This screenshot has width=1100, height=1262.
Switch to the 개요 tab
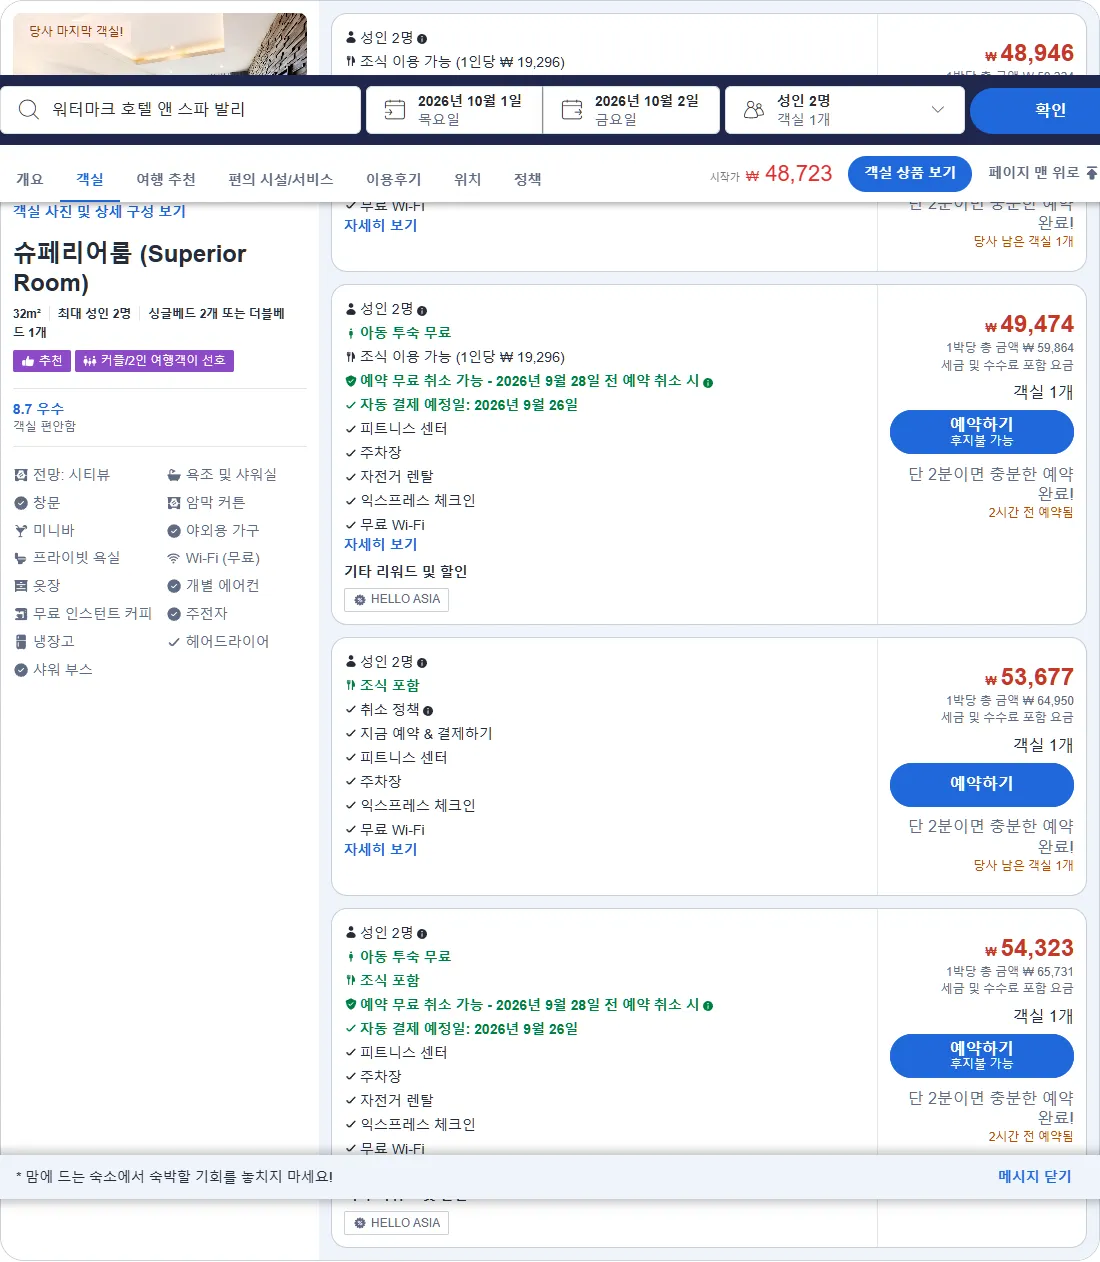tap(30, 179)
